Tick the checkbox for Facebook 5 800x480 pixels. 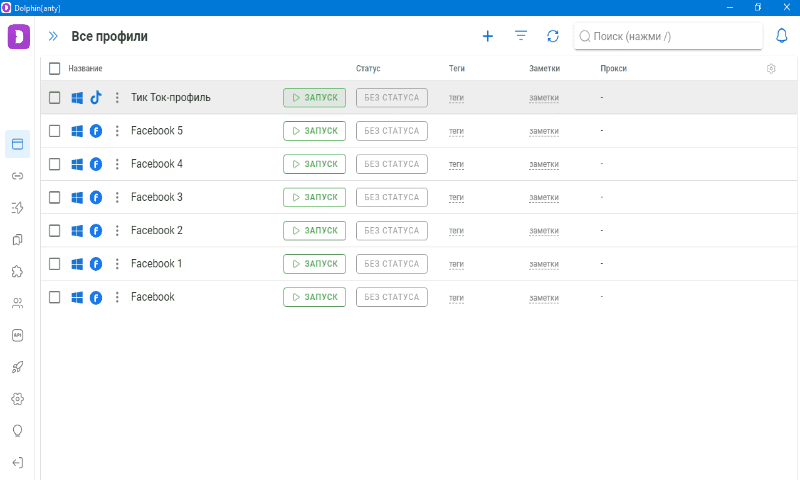point(55,131)
